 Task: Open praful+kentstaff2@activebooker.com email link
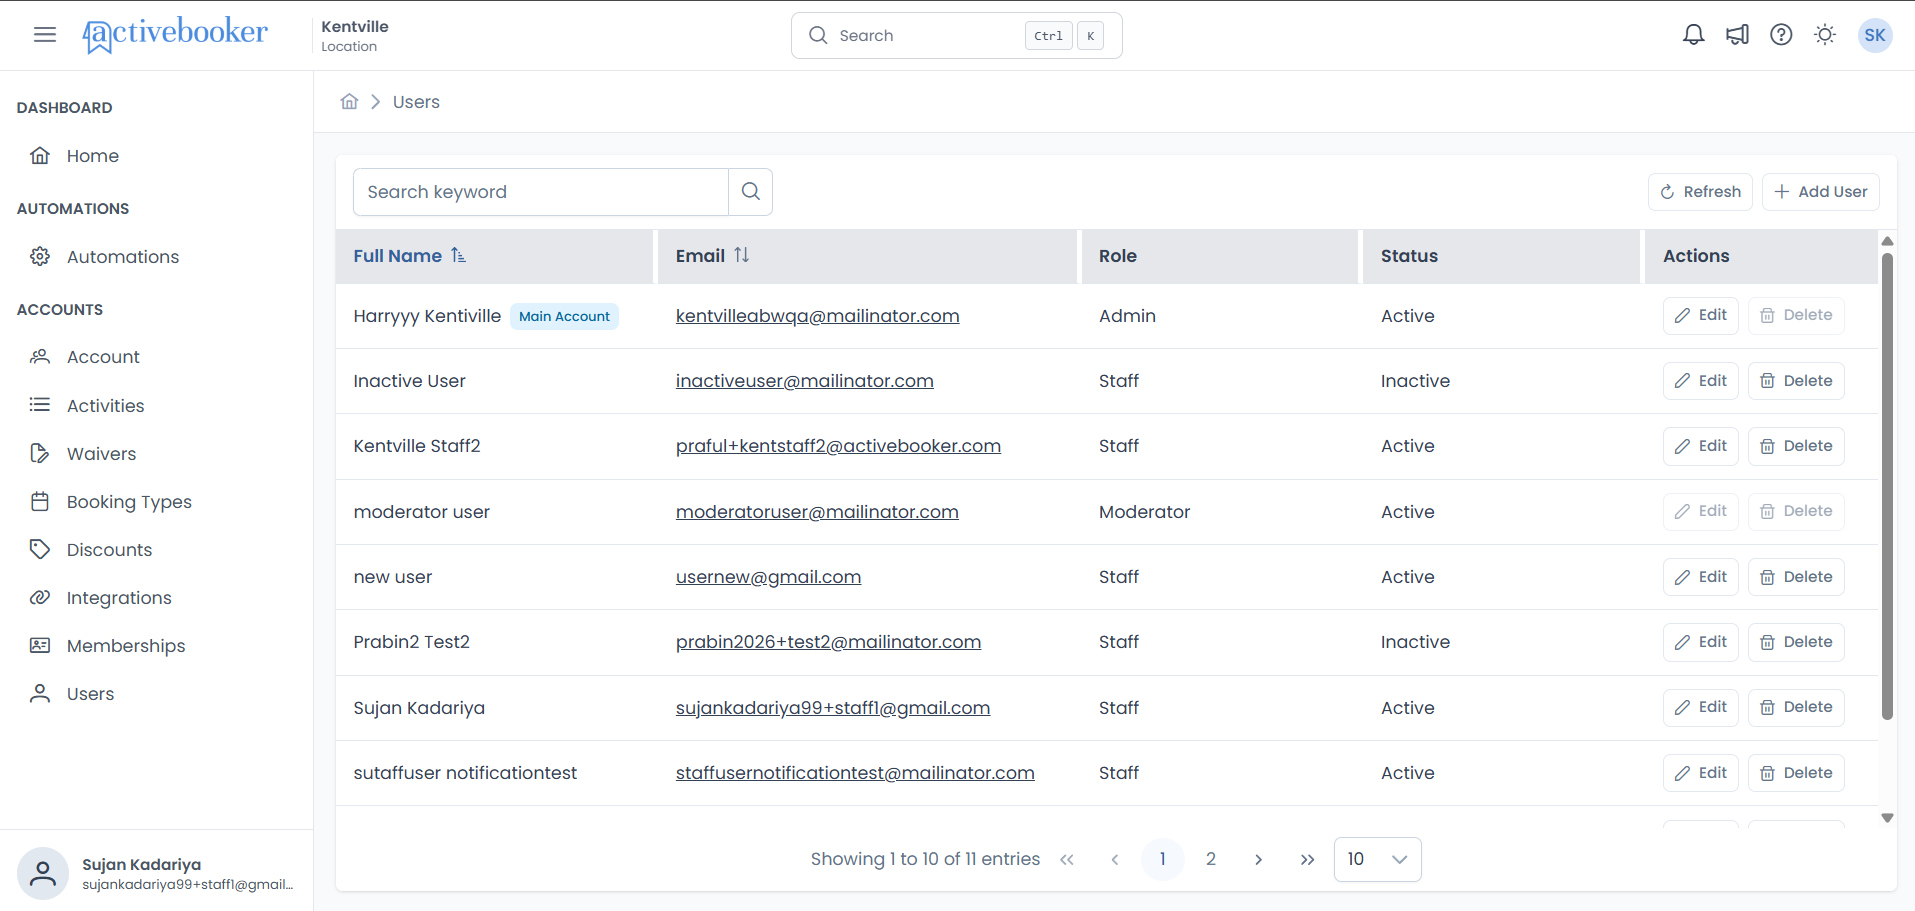838,446
